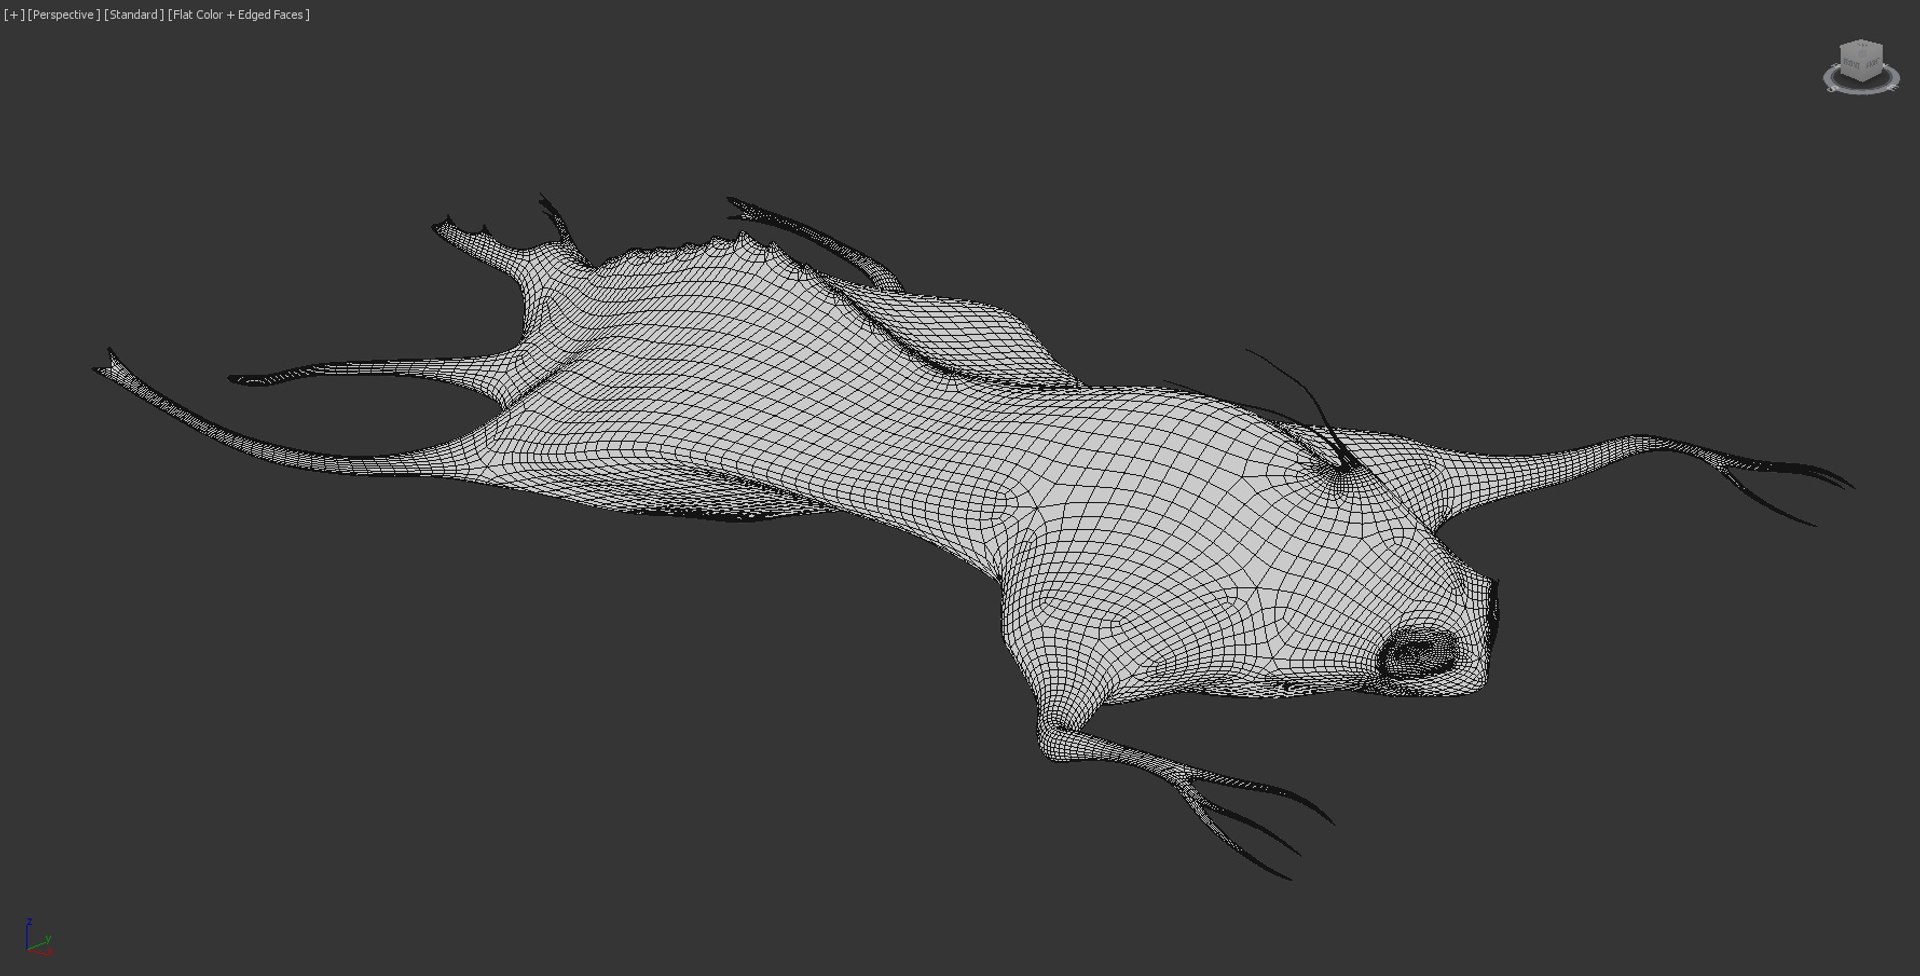
Task: Open the Perspective viewport view menu
Action: pyautogui.click(x=64, y=15)
